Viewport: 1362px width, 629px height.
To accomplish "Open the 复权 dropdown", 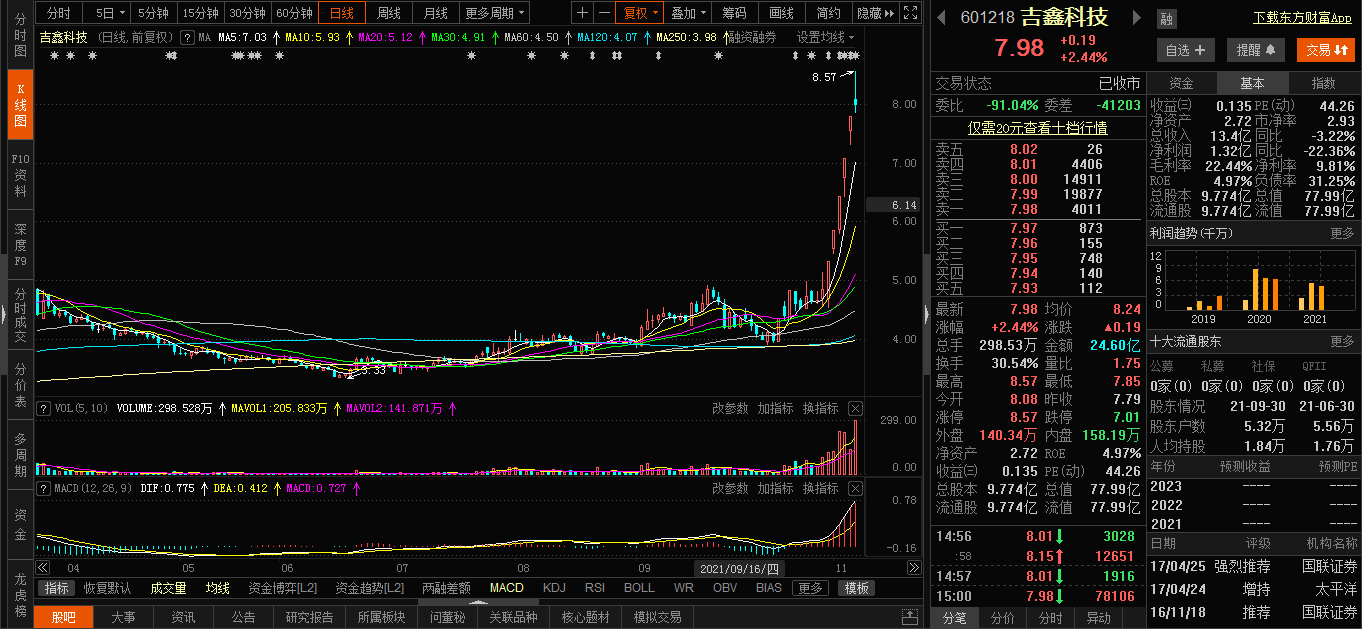I will [x=640, y=13].
